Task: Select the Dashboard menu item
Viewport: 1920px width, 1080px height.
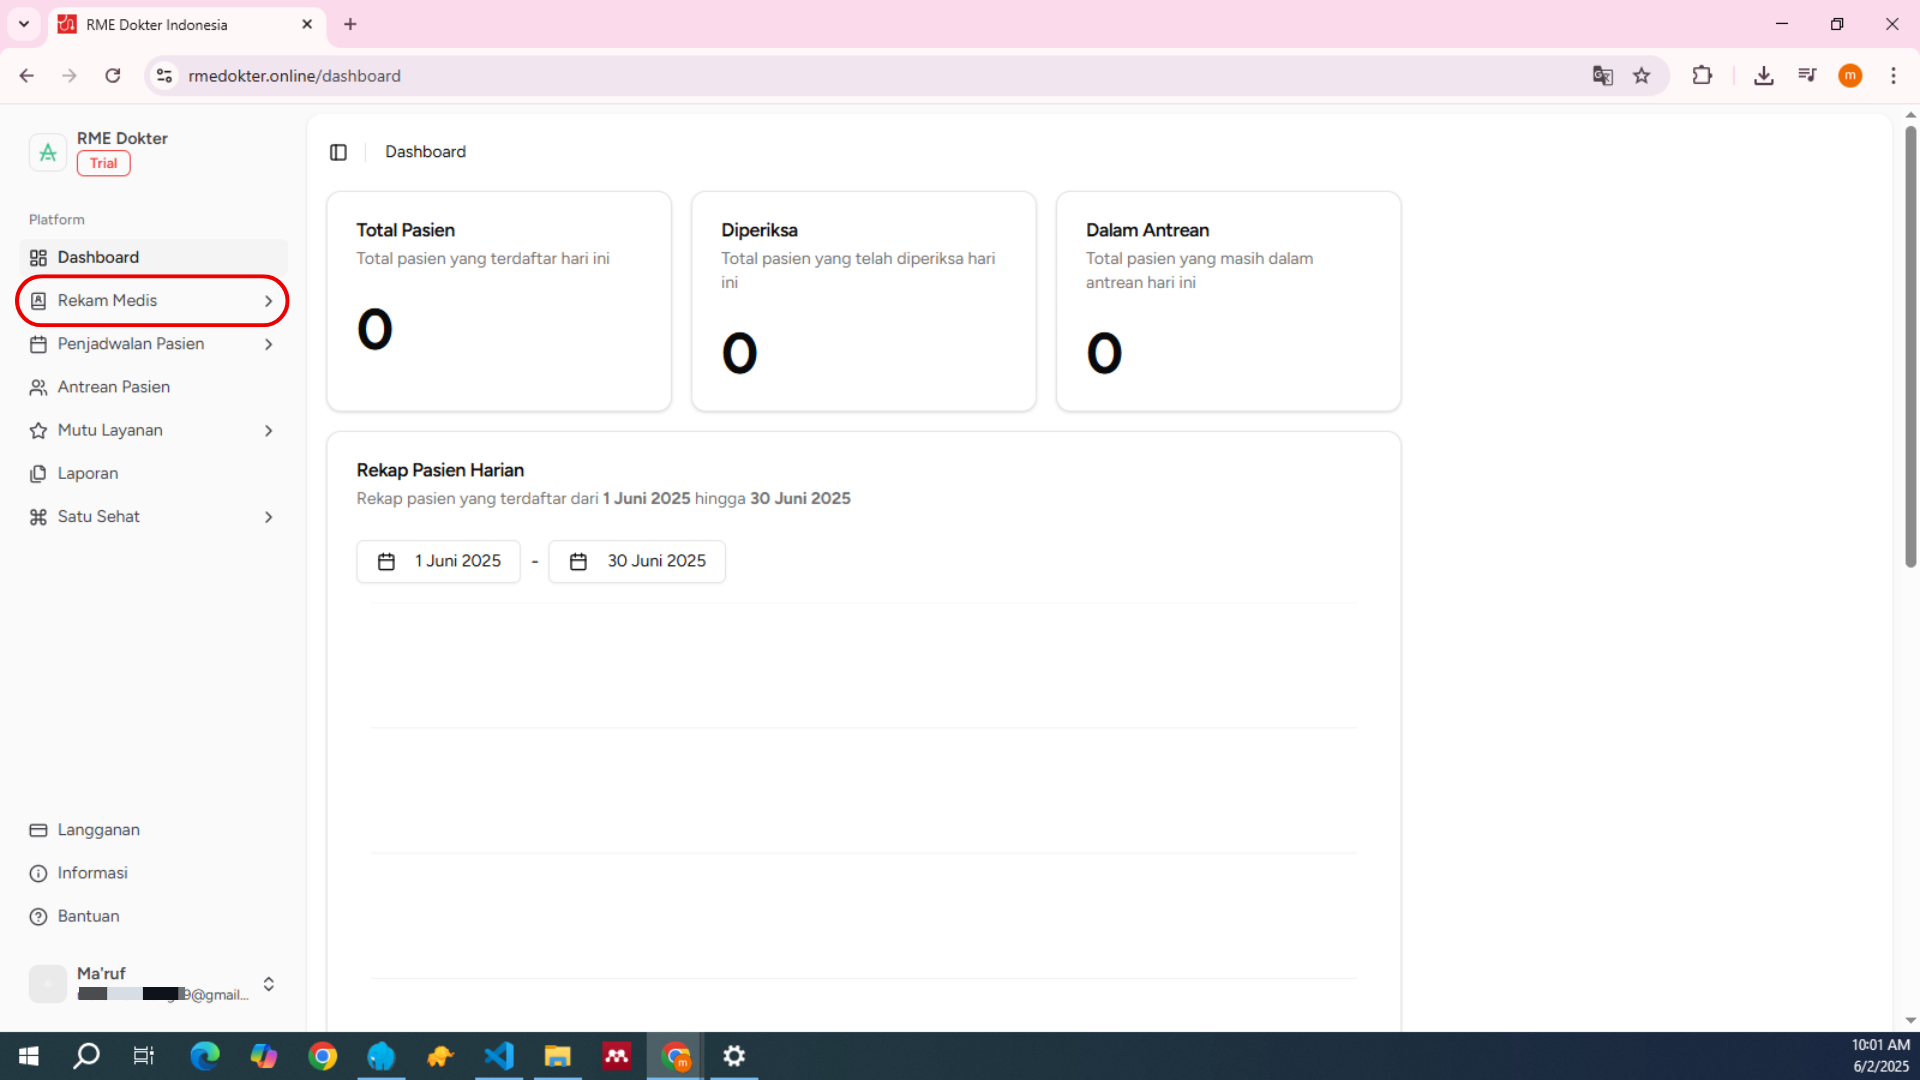Action: coord(98,257)
